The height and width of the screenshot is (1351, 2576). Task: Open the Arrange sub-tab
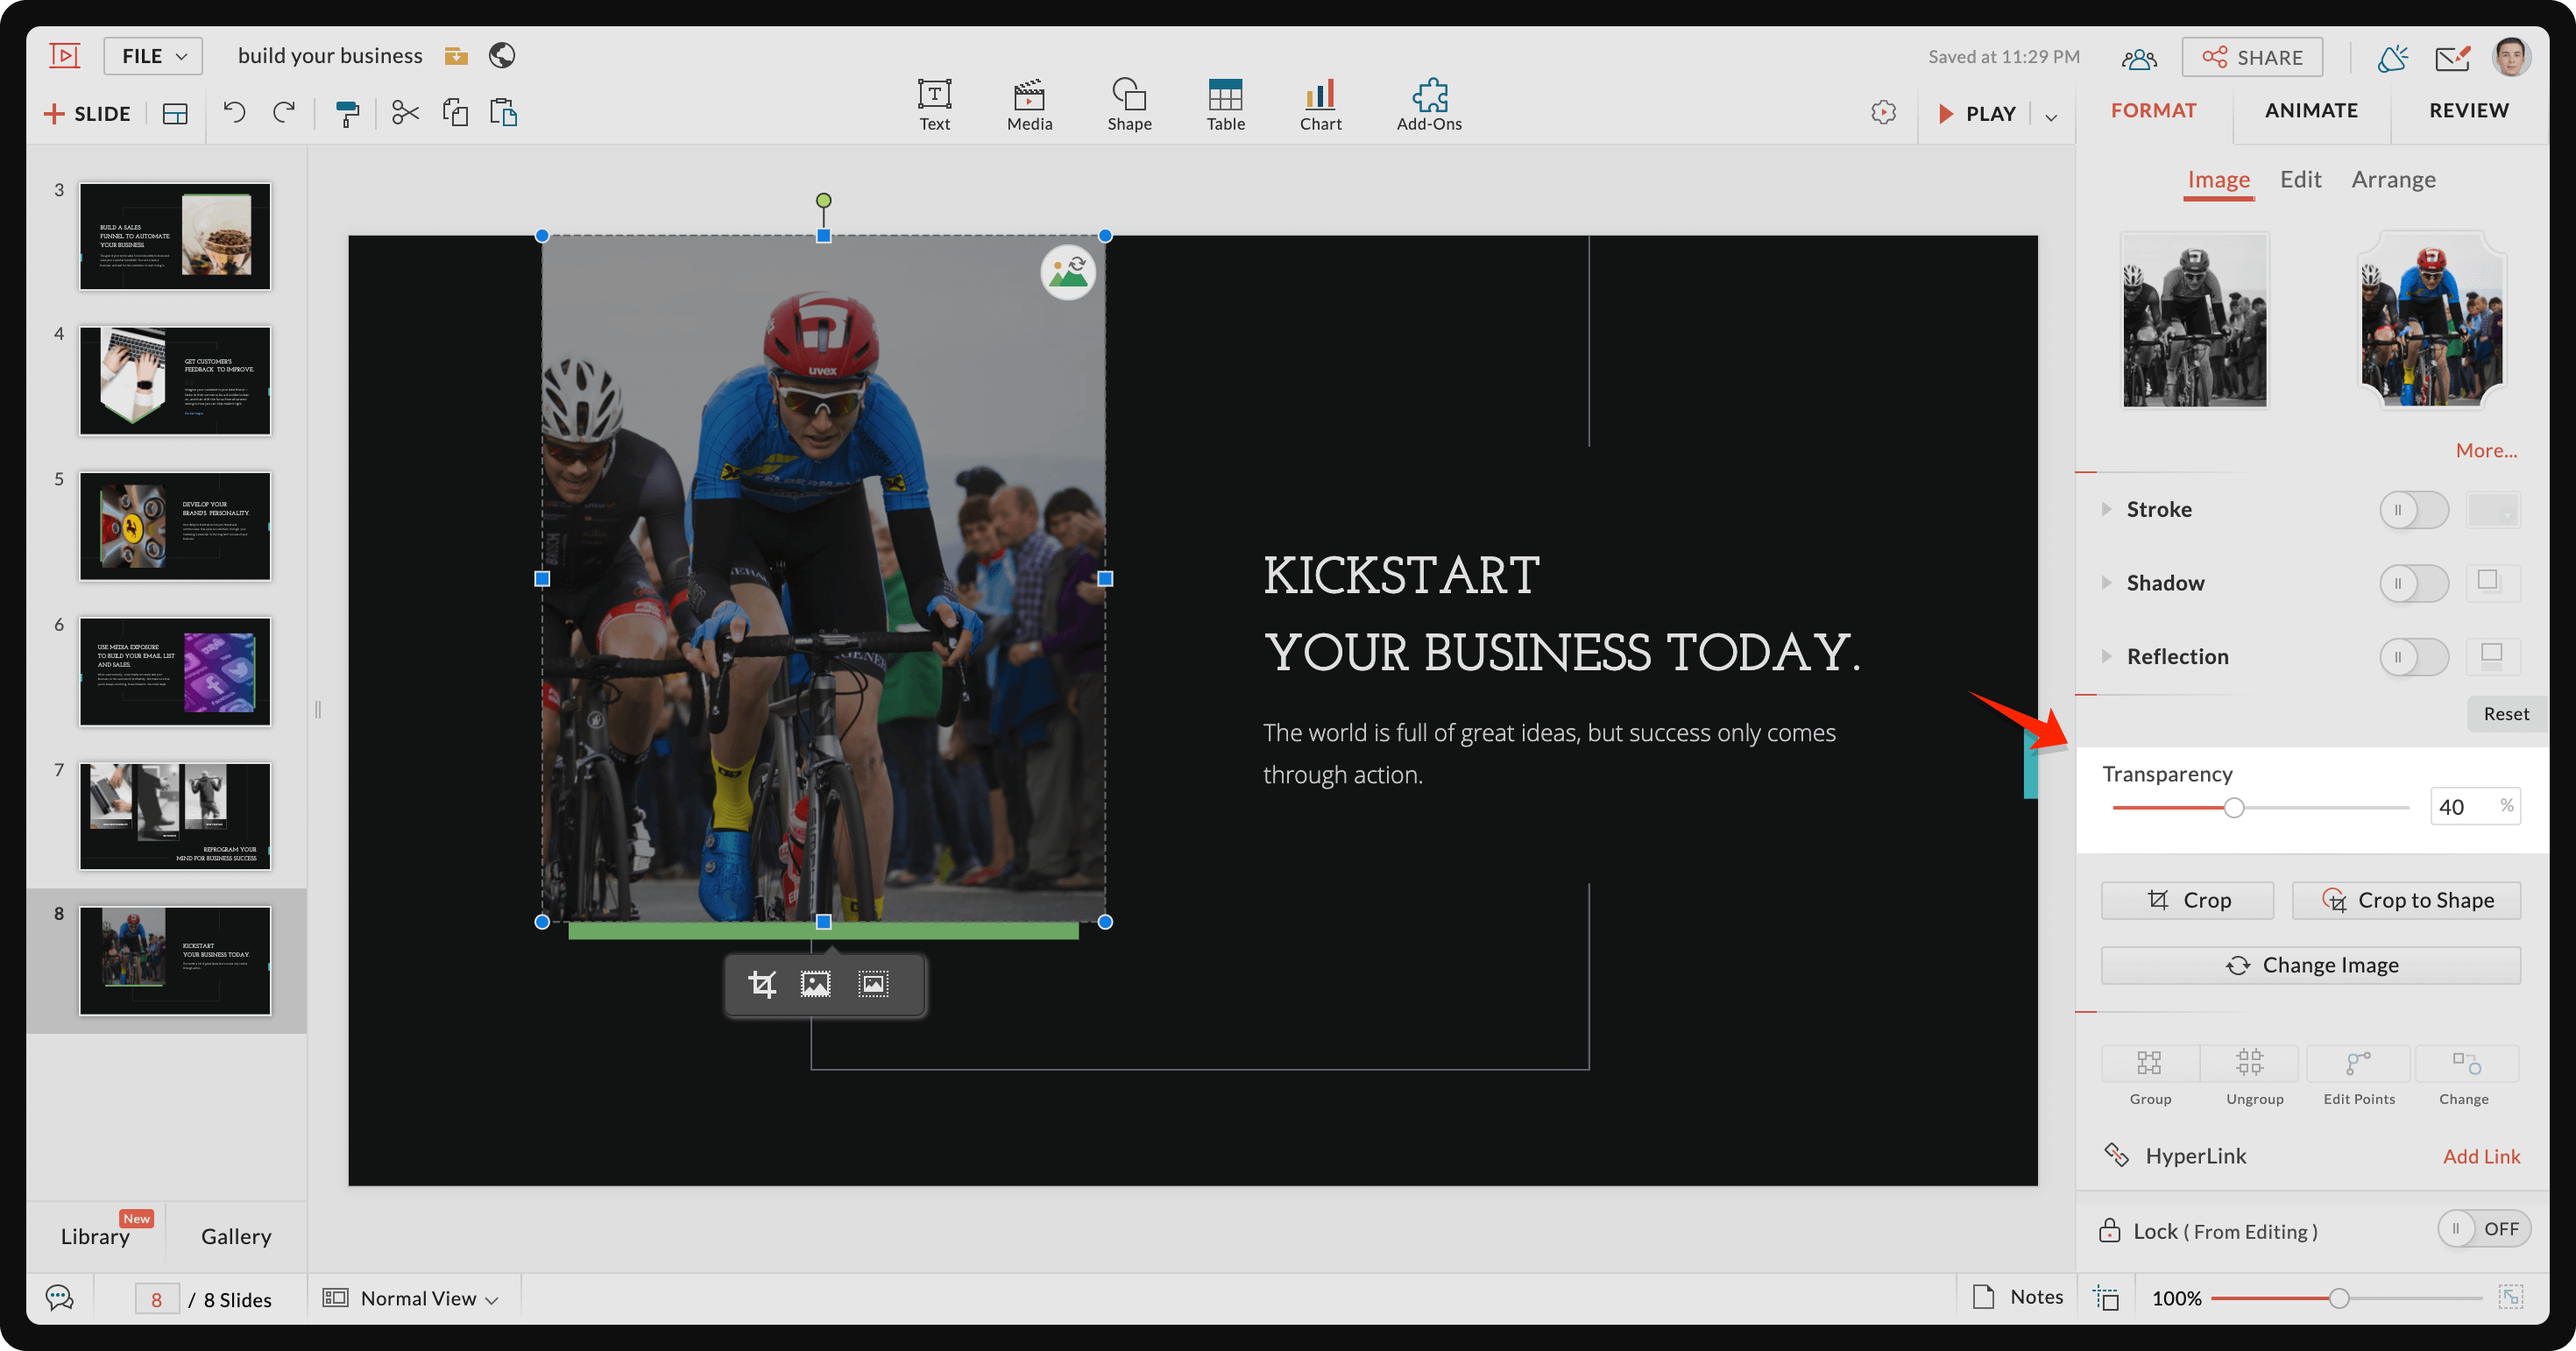point(2393,179)
